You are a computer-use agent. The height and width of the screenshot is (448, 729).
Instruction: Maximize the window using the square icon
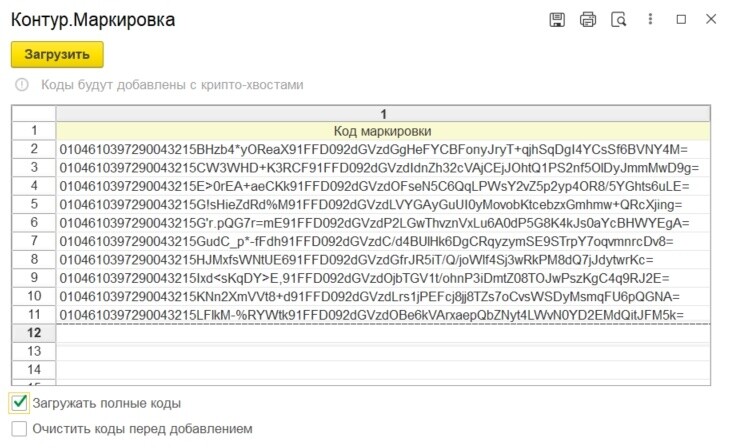point(681,19)
